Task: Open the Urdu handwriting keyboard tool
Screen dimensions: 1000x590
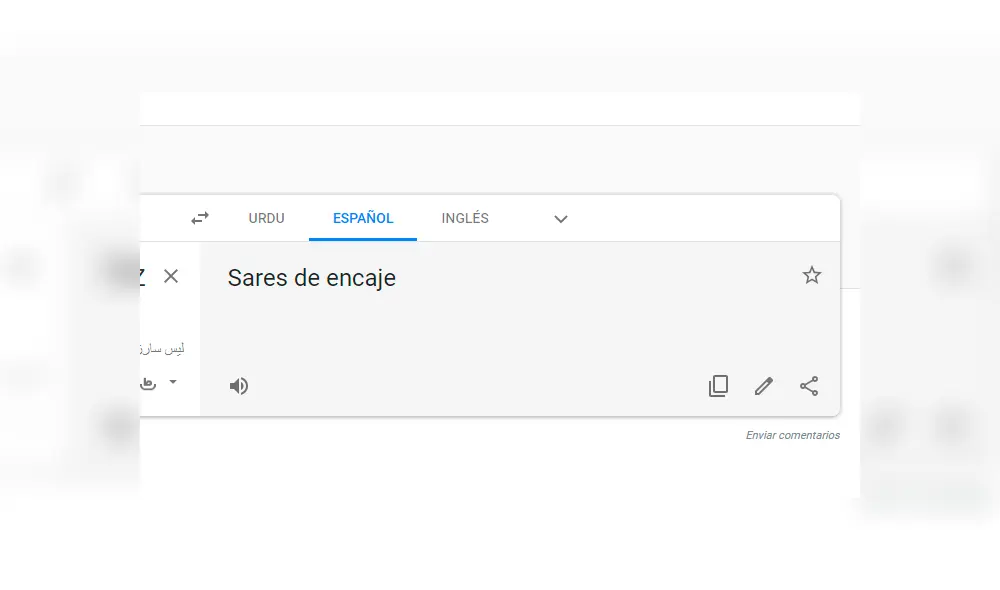Action: click(148, 383)
